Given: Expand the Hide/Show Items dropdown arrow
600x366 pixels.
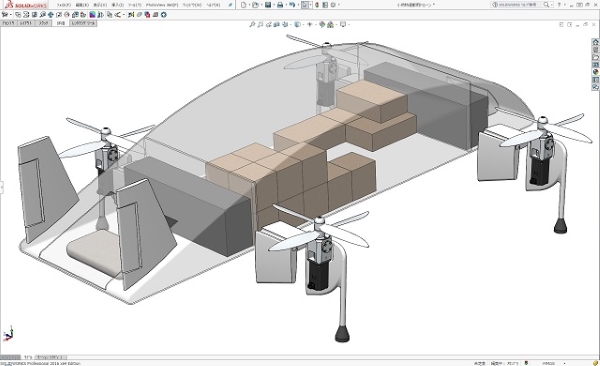Looking at the screenshot, I should tap(316, 24).
